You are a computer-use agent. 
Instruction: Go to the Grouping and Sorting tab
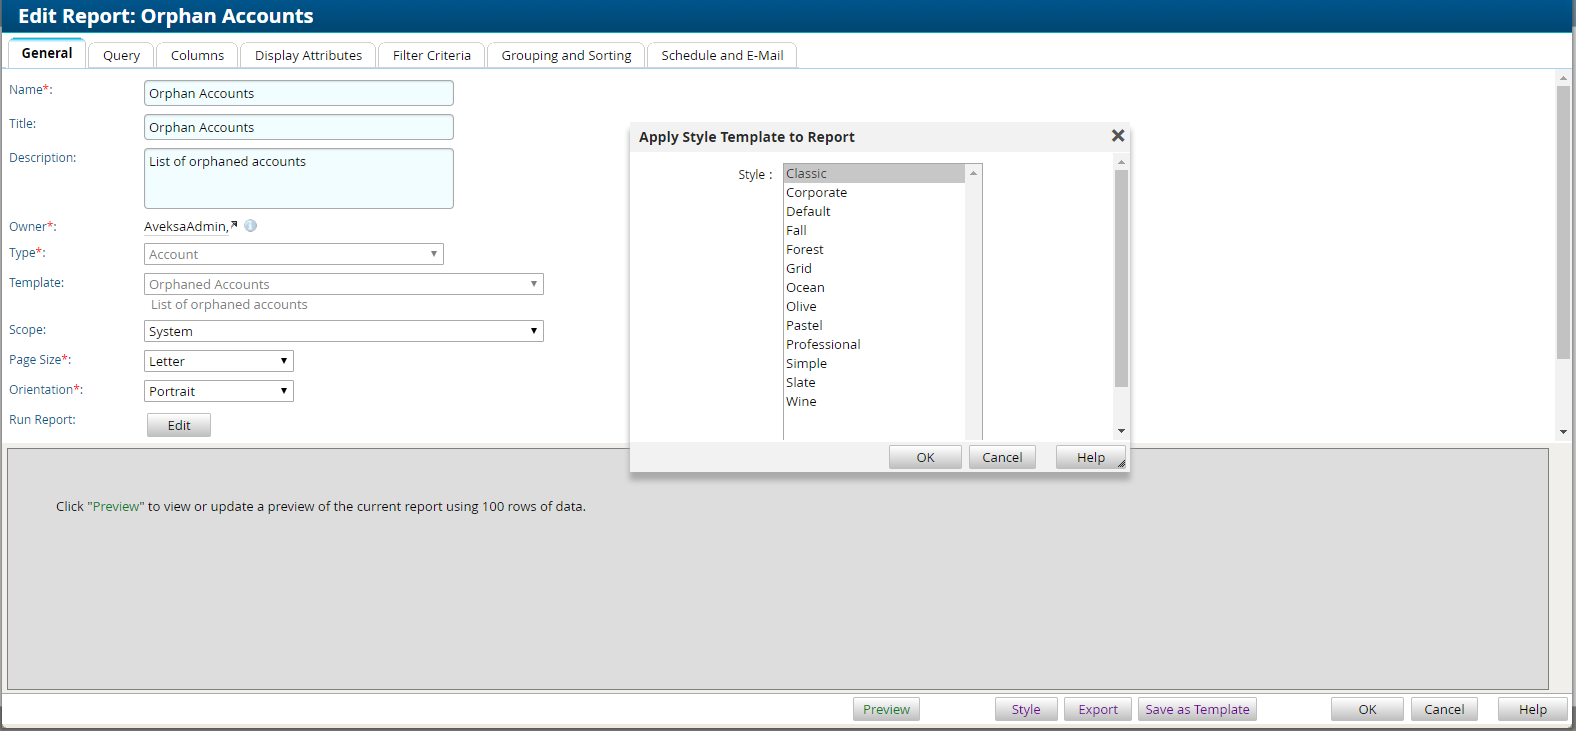click(566, 55)
